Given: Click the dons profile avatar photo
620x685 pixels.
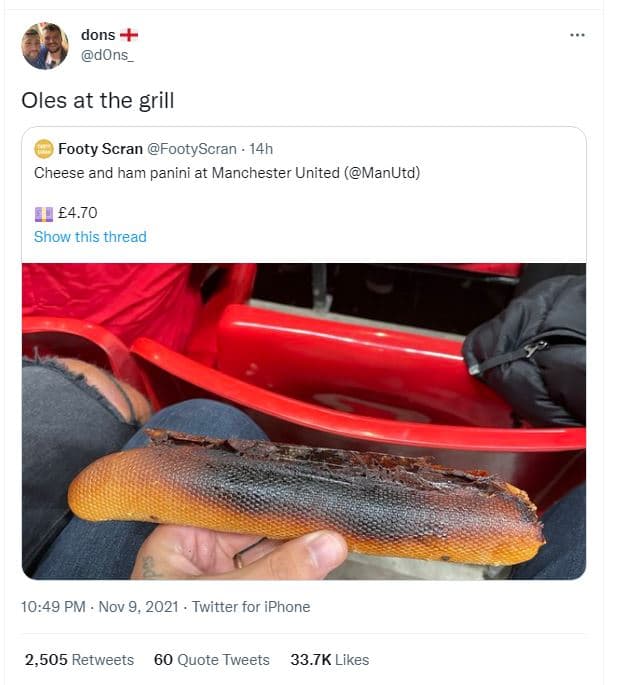Looking at the screenshot, I should [x=45, y=46].
